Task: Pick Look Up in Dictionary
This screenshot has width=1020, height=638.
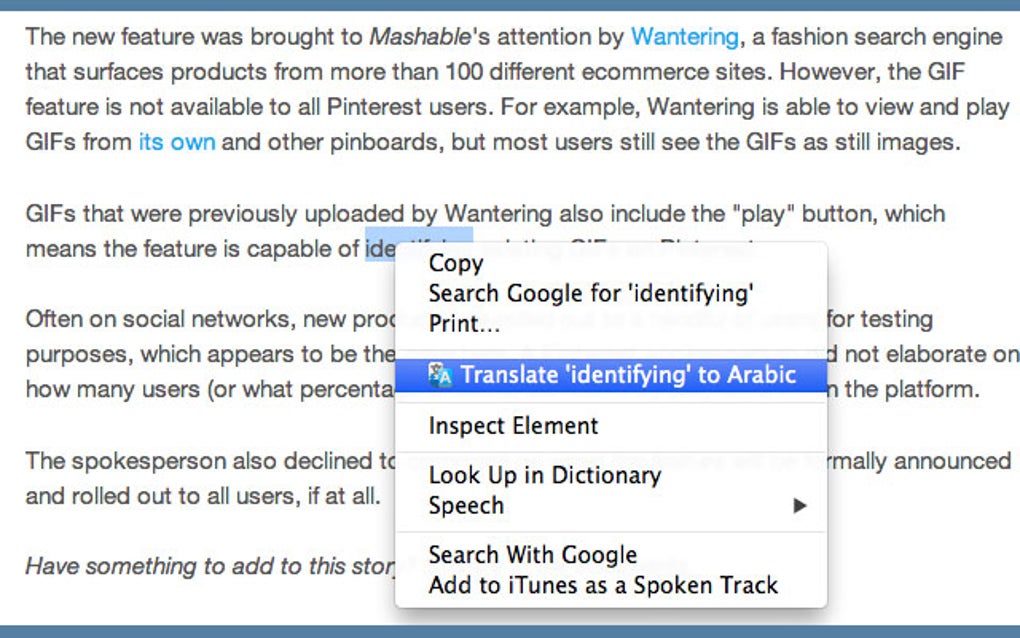Action: (544, 476)
